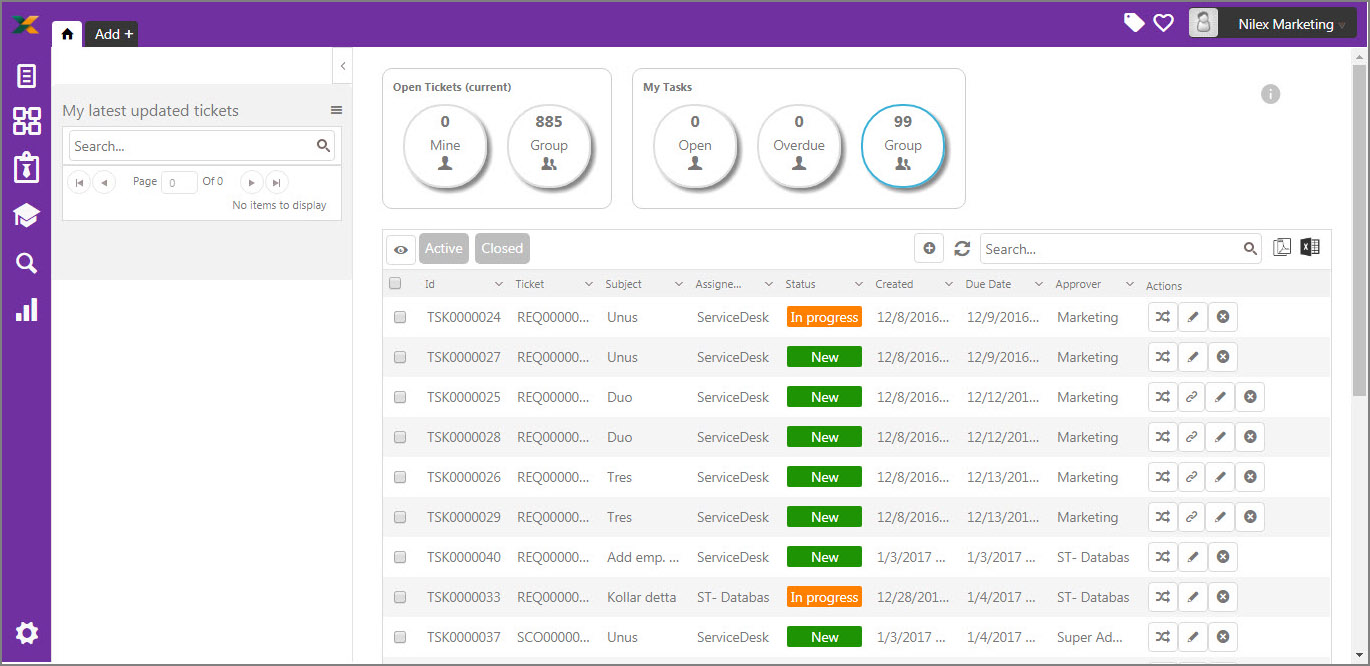Tick the checkbox for task TSK0000027
This screenshot has height=666, width=1370.
click(400, 357)
